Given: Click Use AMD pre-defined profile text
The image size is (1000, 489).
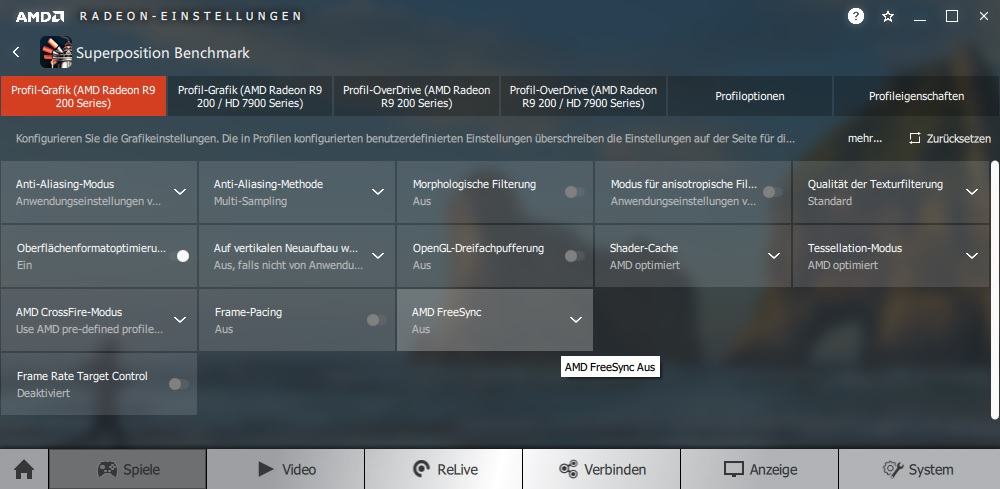Looking at the screenshot, I should coord(89,330).
